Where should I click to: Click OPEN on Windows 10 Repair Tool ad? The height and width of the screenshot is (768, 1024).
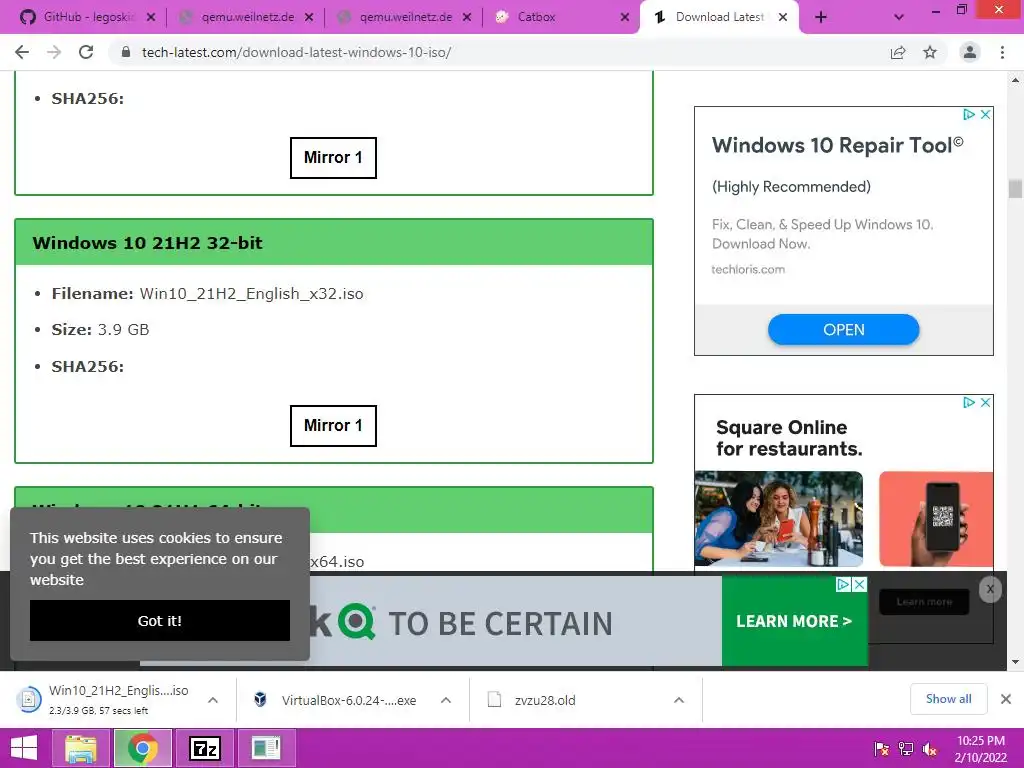[844, 330]
